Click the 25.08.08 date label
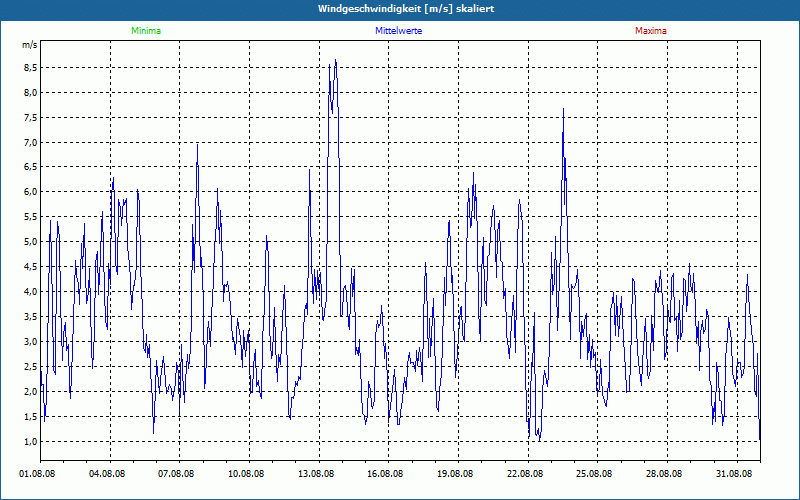Viewport: 800px width, 500px height. tap(594, 474)
